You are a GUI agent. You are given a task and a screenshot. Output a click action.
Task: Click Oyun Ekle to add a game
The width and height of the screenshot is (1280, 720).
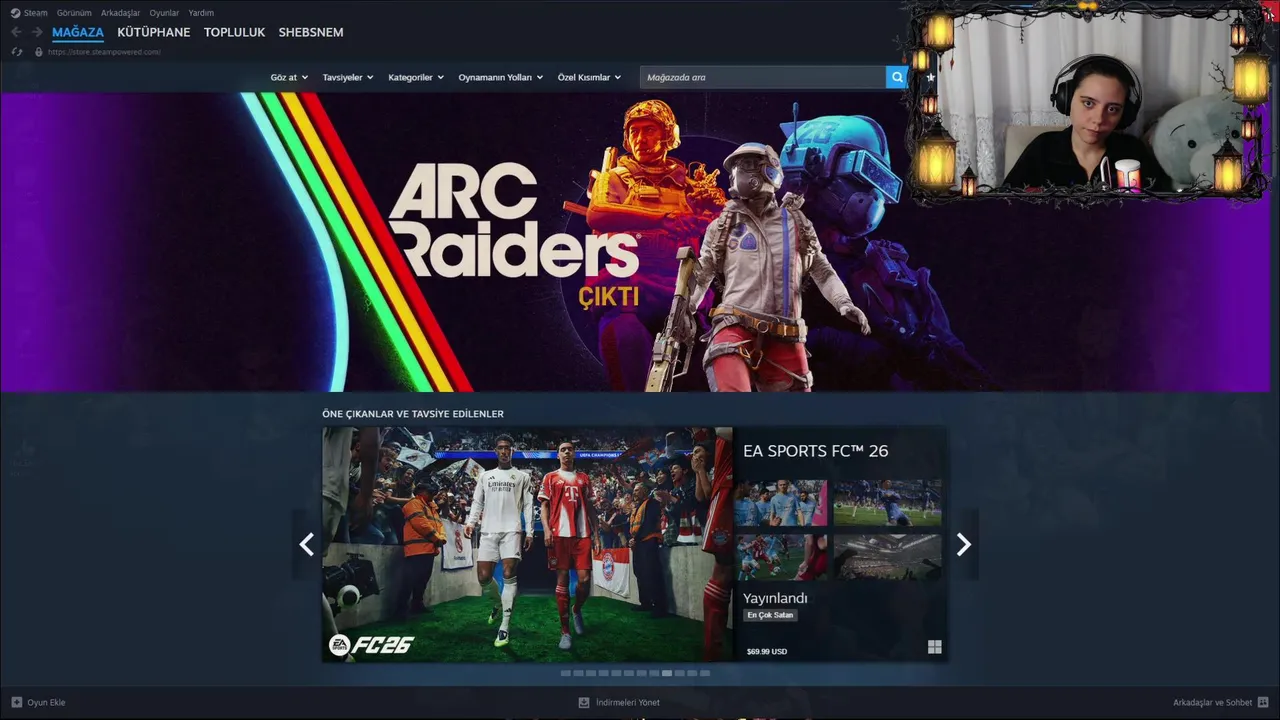point(46,702)
